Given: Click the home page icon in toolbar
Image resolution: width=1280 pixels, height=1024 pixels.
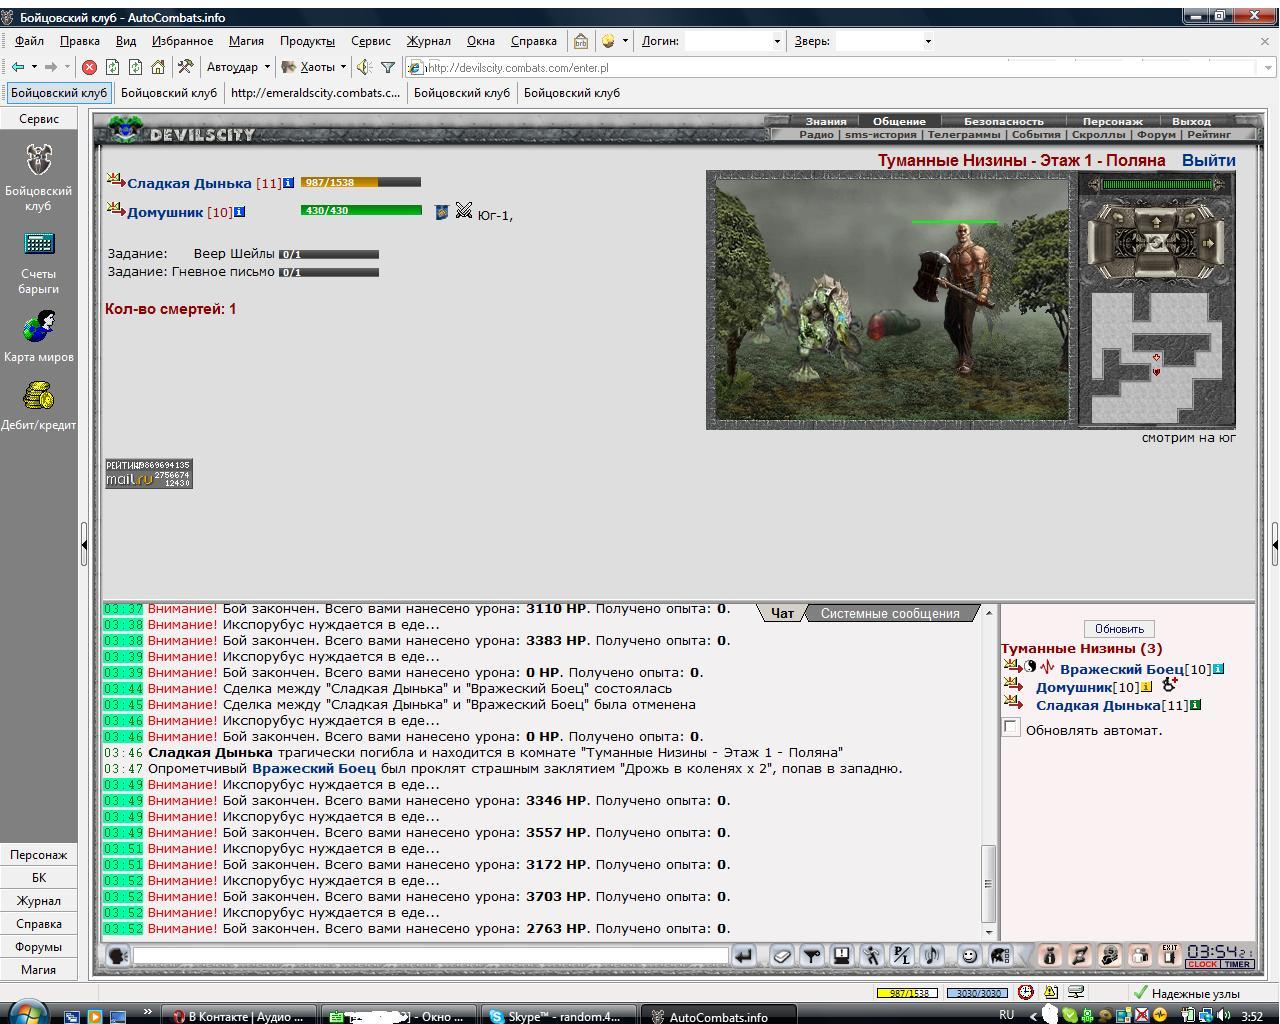Looking at the screenshot, I should pyautogui.click(x=158, y=67).
